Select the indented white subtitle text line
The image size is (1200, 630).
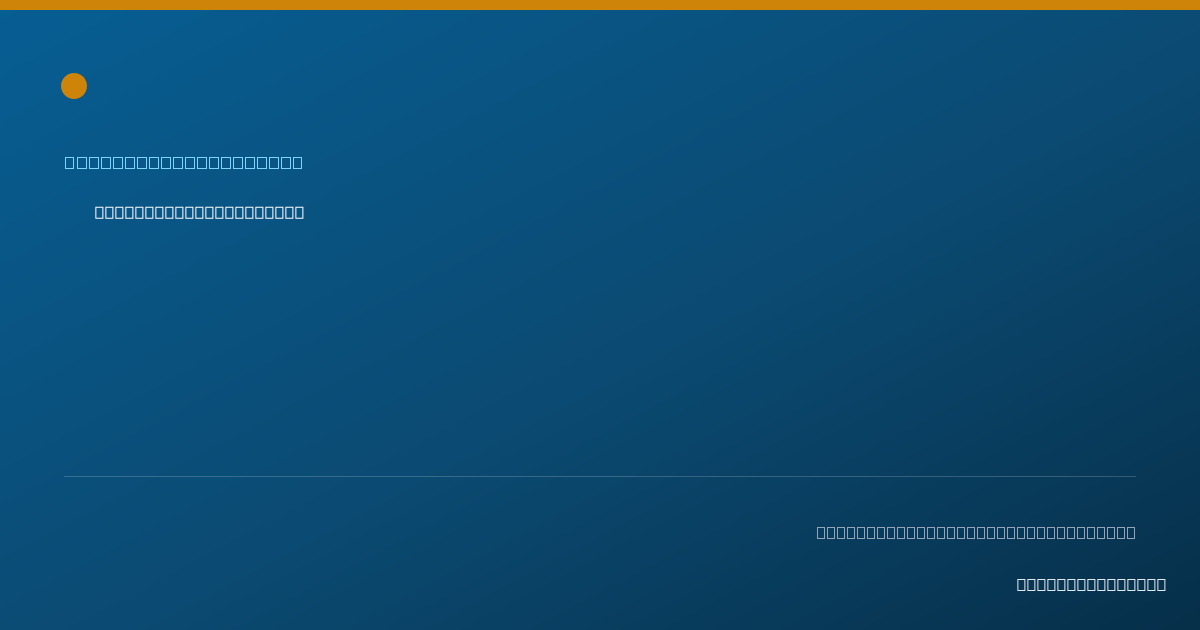click(199, 212)
